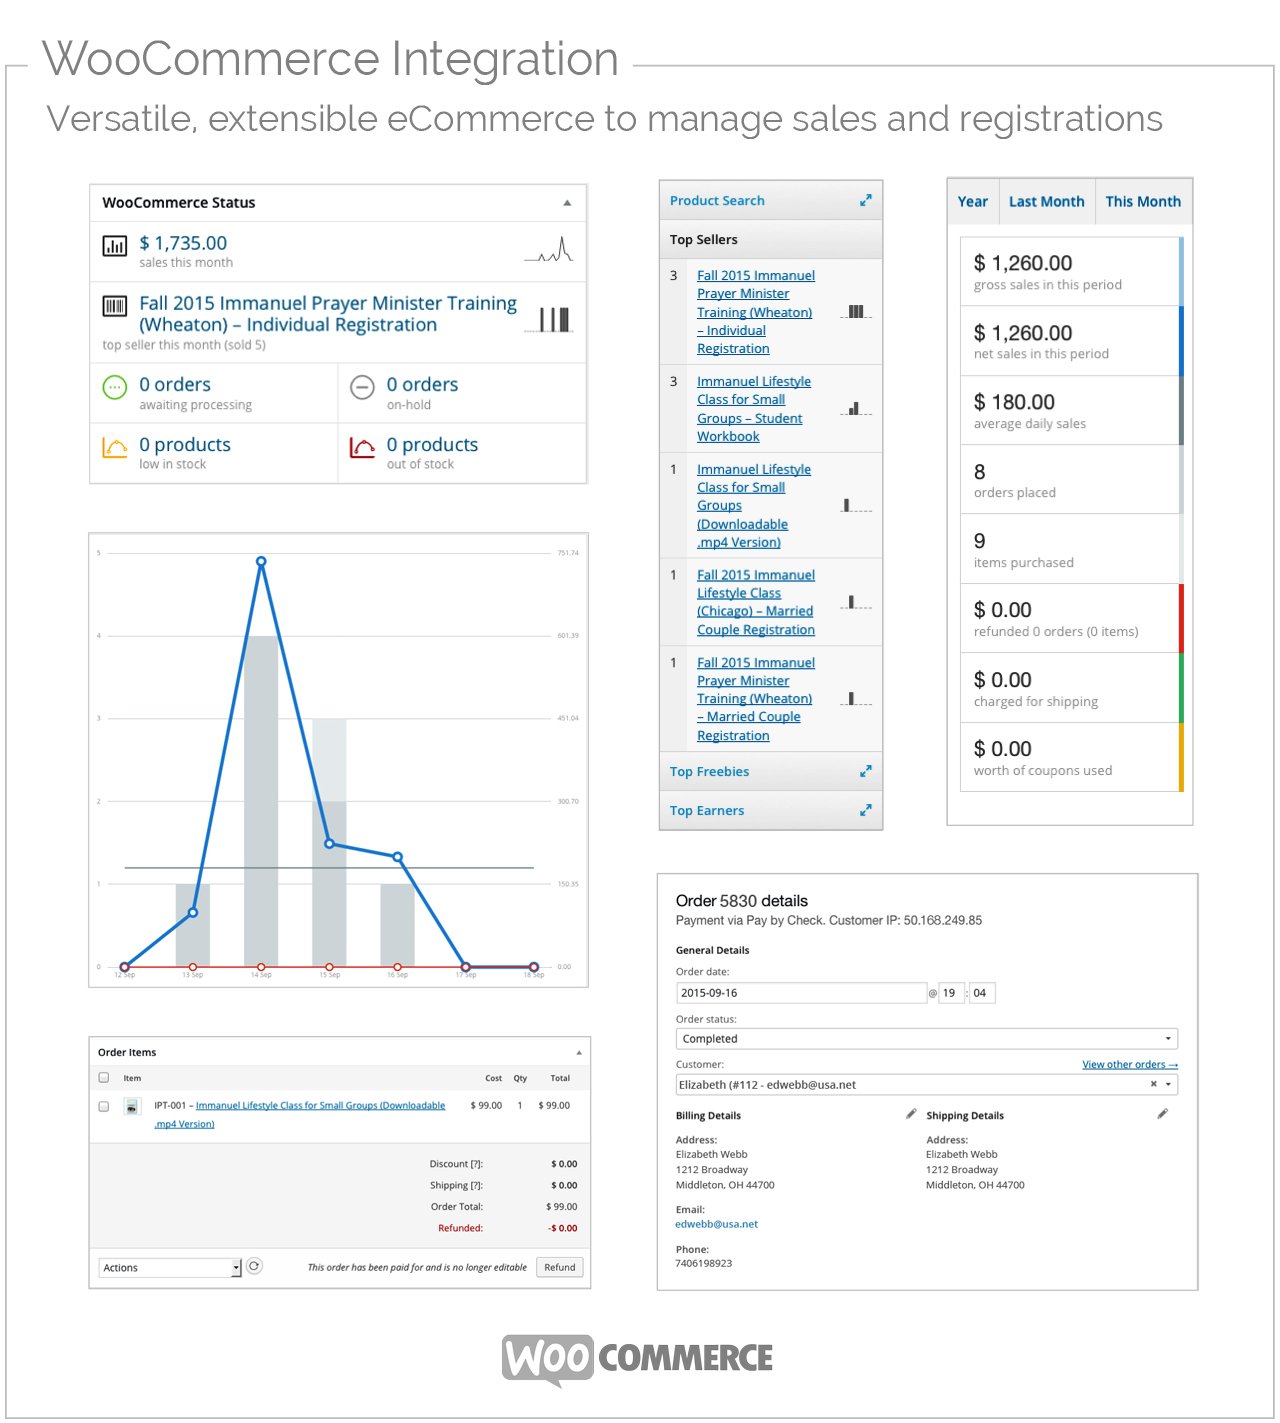Check the IPT-001 order item checkbox
Viewport: 1280px width, 1423px height.
[104, 1106]
